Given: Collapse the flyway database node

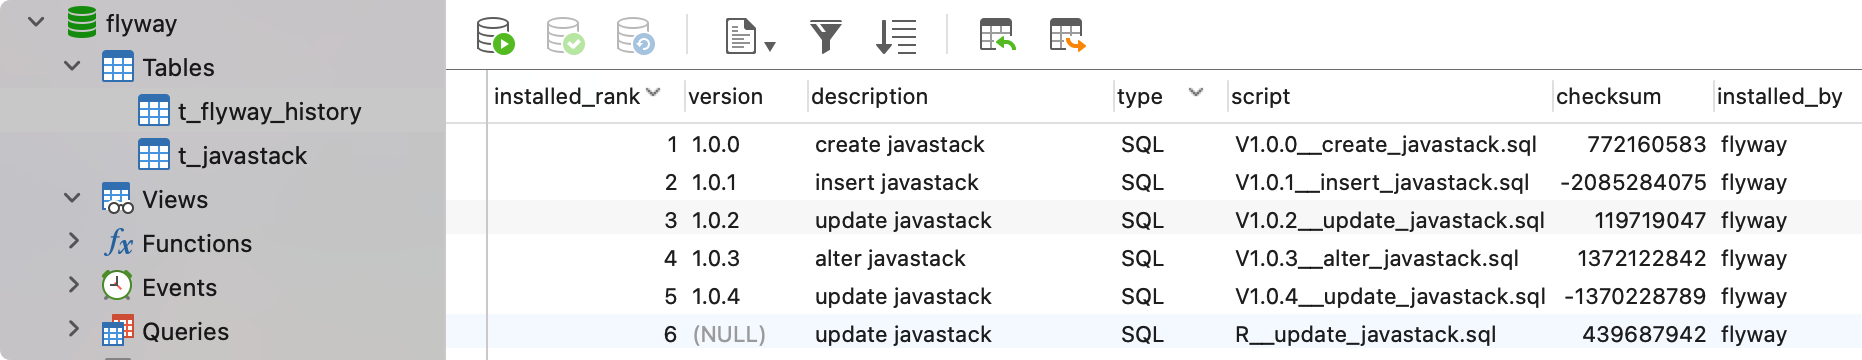Looking at the screenshot, I should 36,22.
